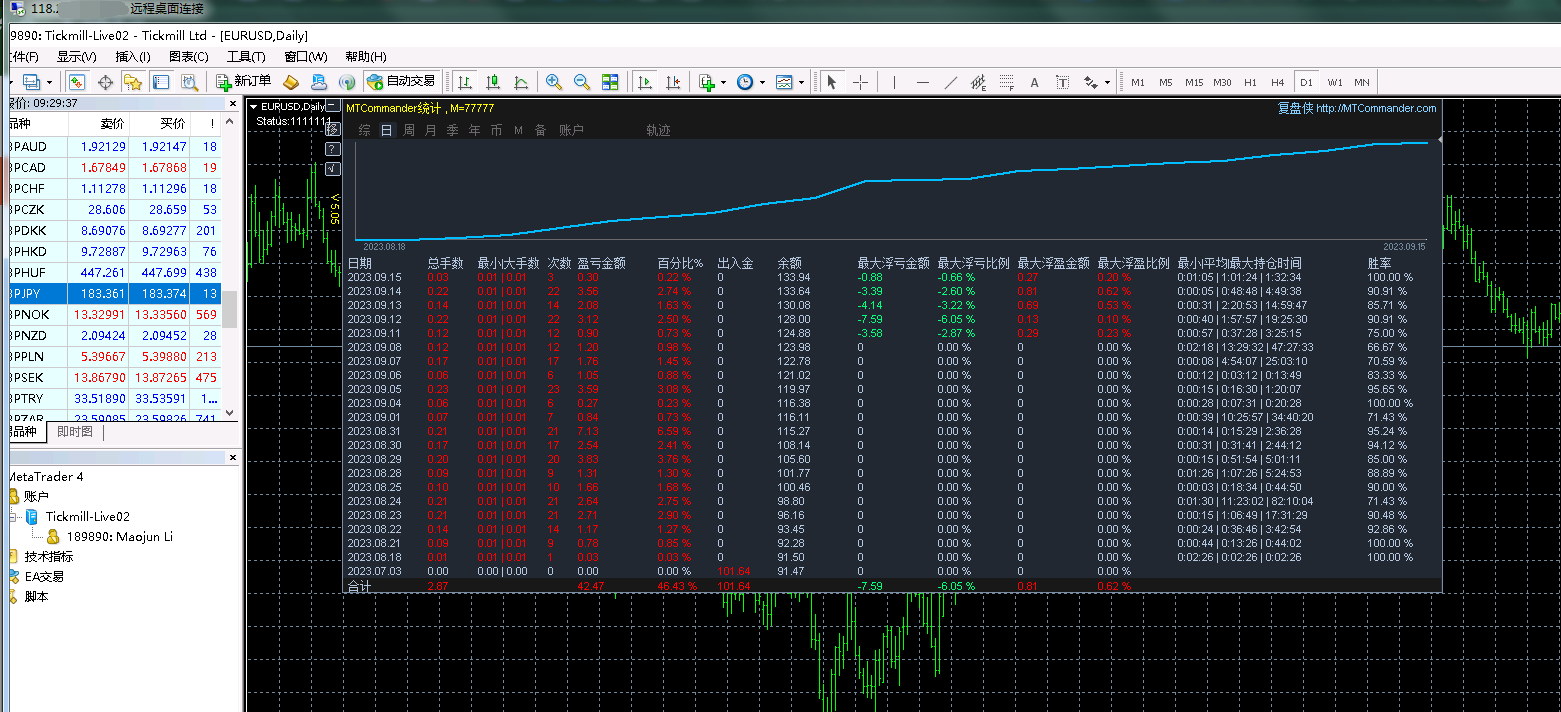Screen dimensions: 1561x712
Task: Zoom in on the chart
Action: 553,82
